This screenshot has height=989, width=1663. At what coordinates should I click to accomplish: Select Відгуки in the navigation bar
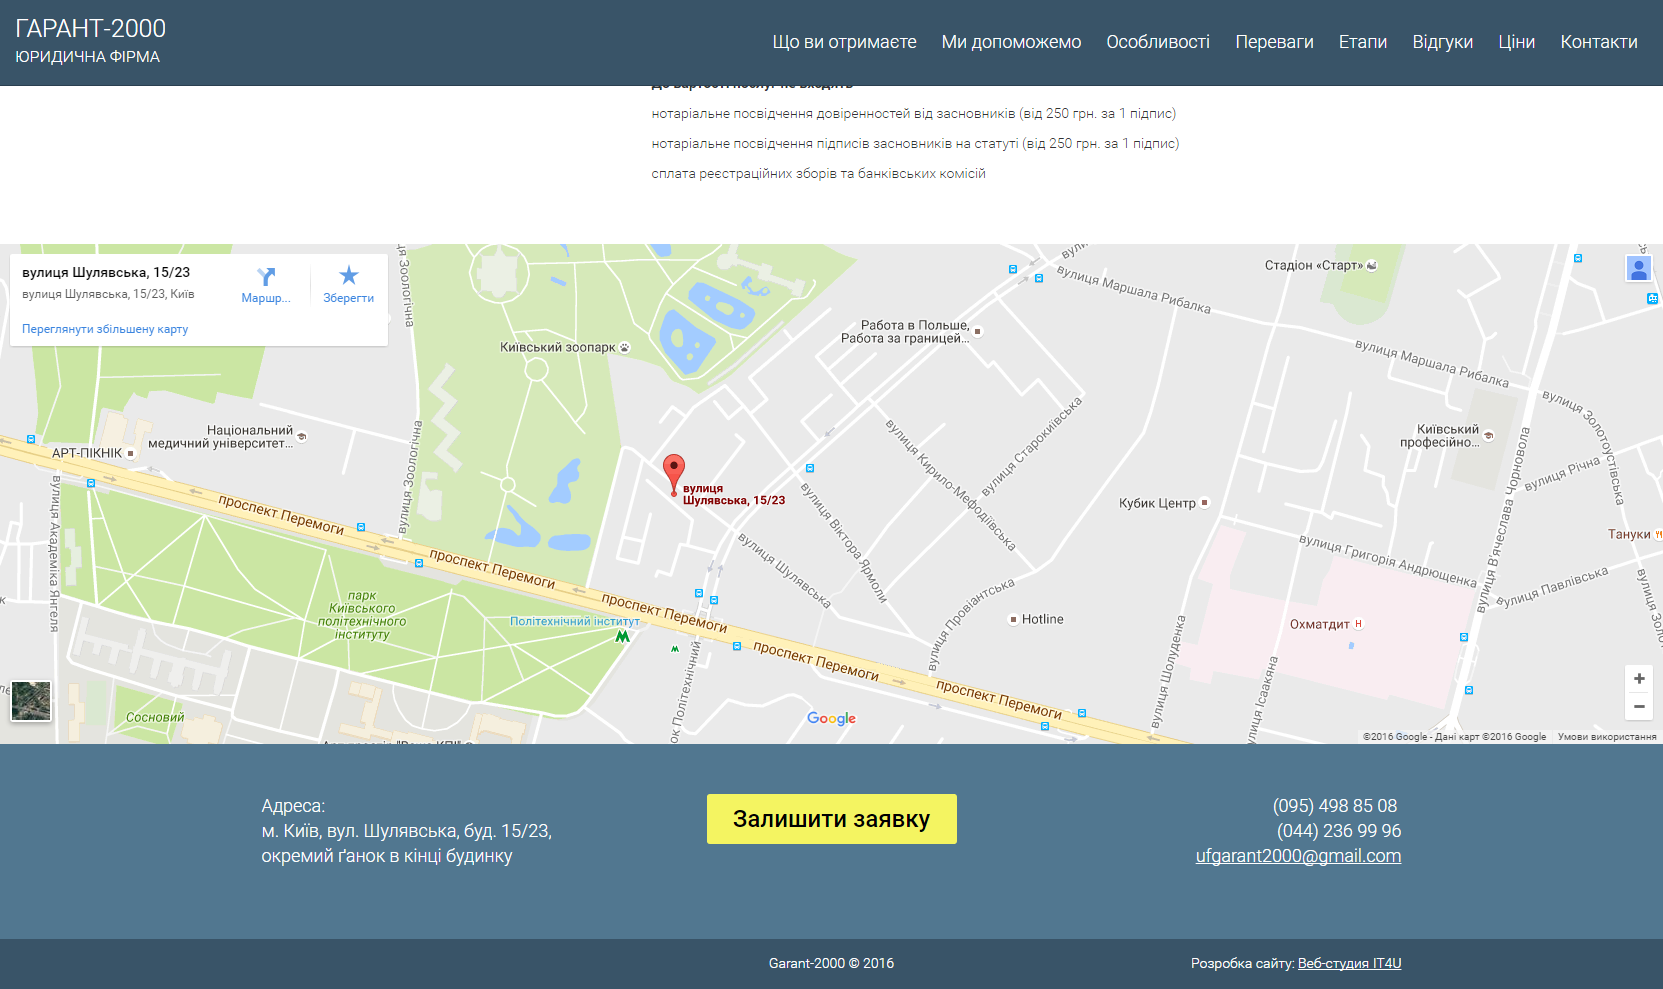(x=1442, y=42)
